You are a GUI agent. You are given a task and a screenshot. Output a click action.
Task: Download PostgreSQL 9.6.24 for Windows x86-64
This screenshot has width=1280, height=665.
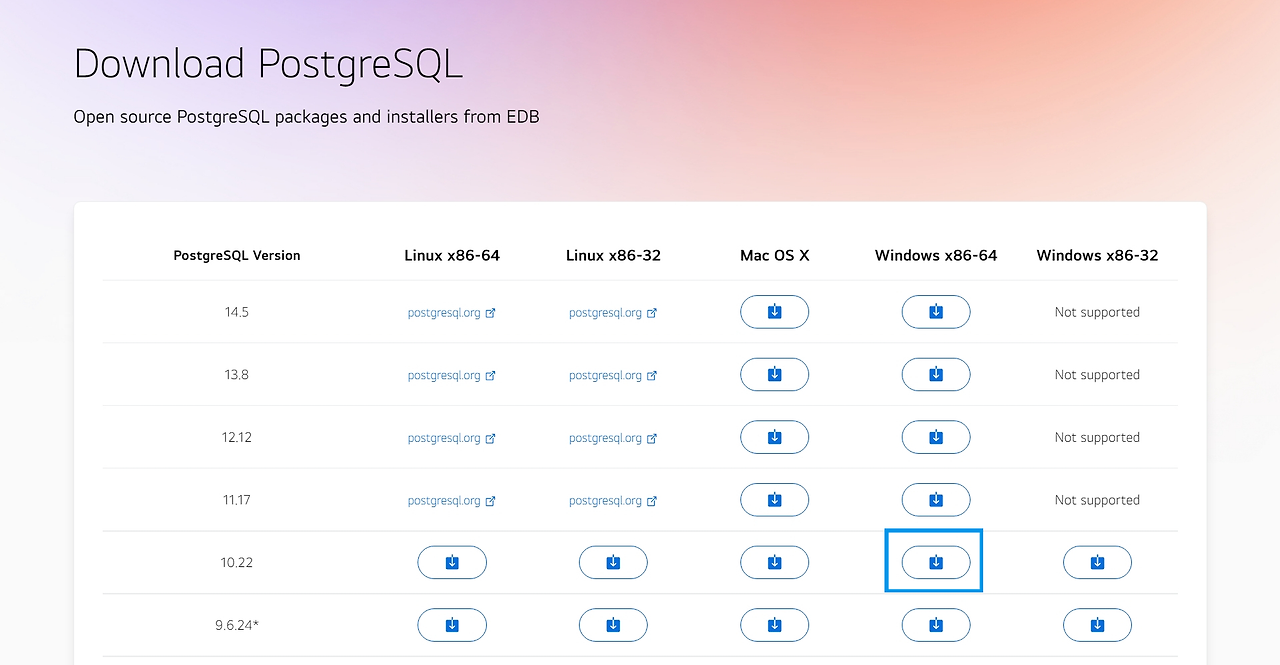pos(936,625)
